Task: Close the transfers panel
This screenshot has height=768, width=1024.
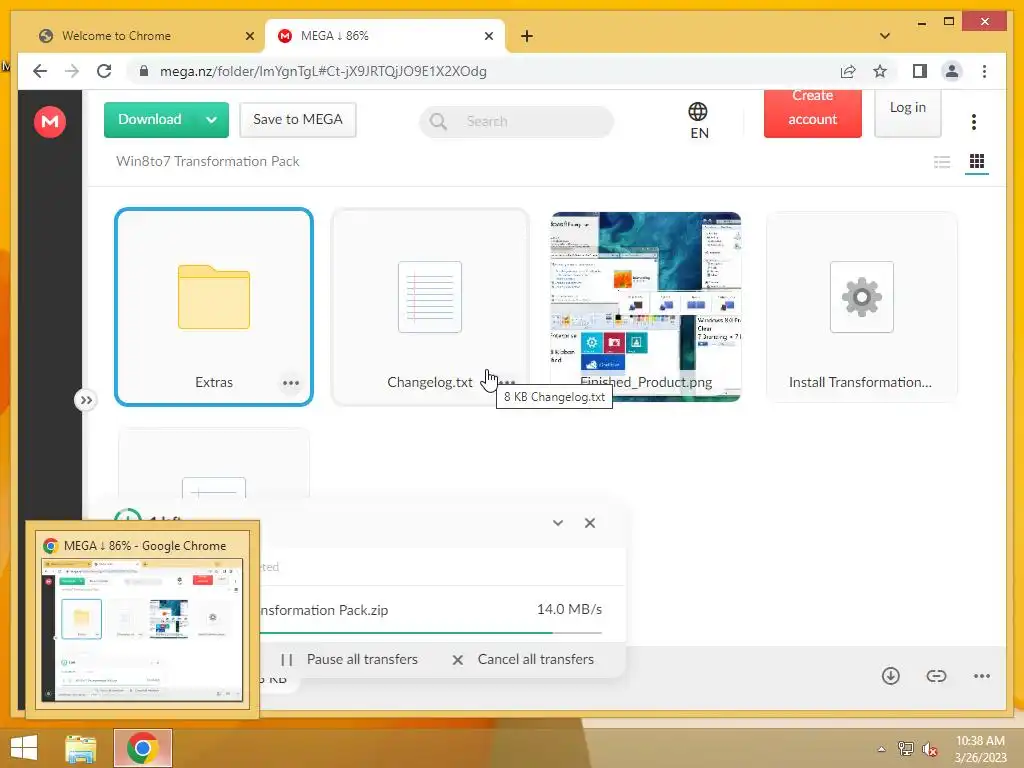Action: [590, 522]
